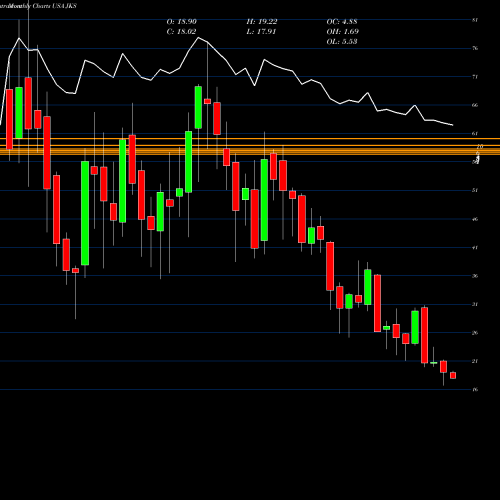Click the 36 price axis label
500x500 pixels.
[475, 276]
